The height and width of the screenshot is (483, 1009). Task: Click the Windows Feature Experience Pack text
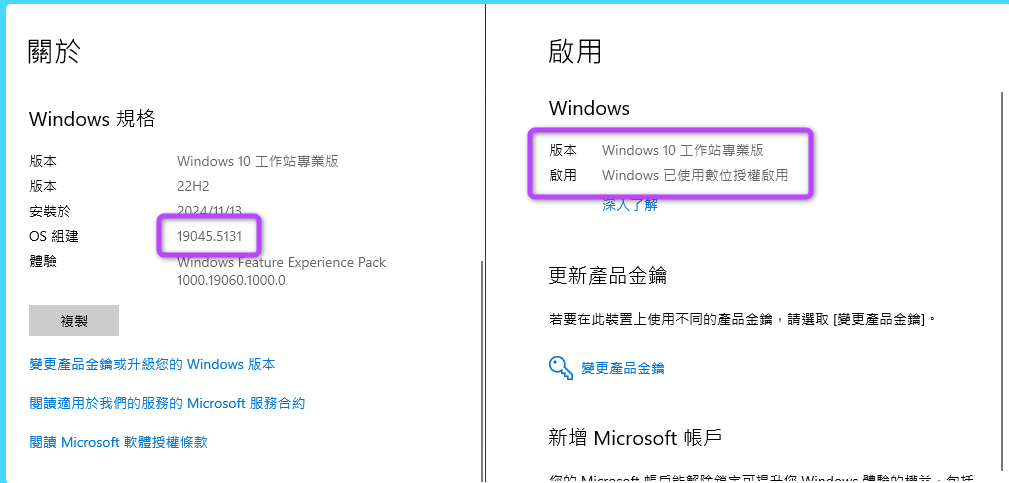click(x=281, y=262)
